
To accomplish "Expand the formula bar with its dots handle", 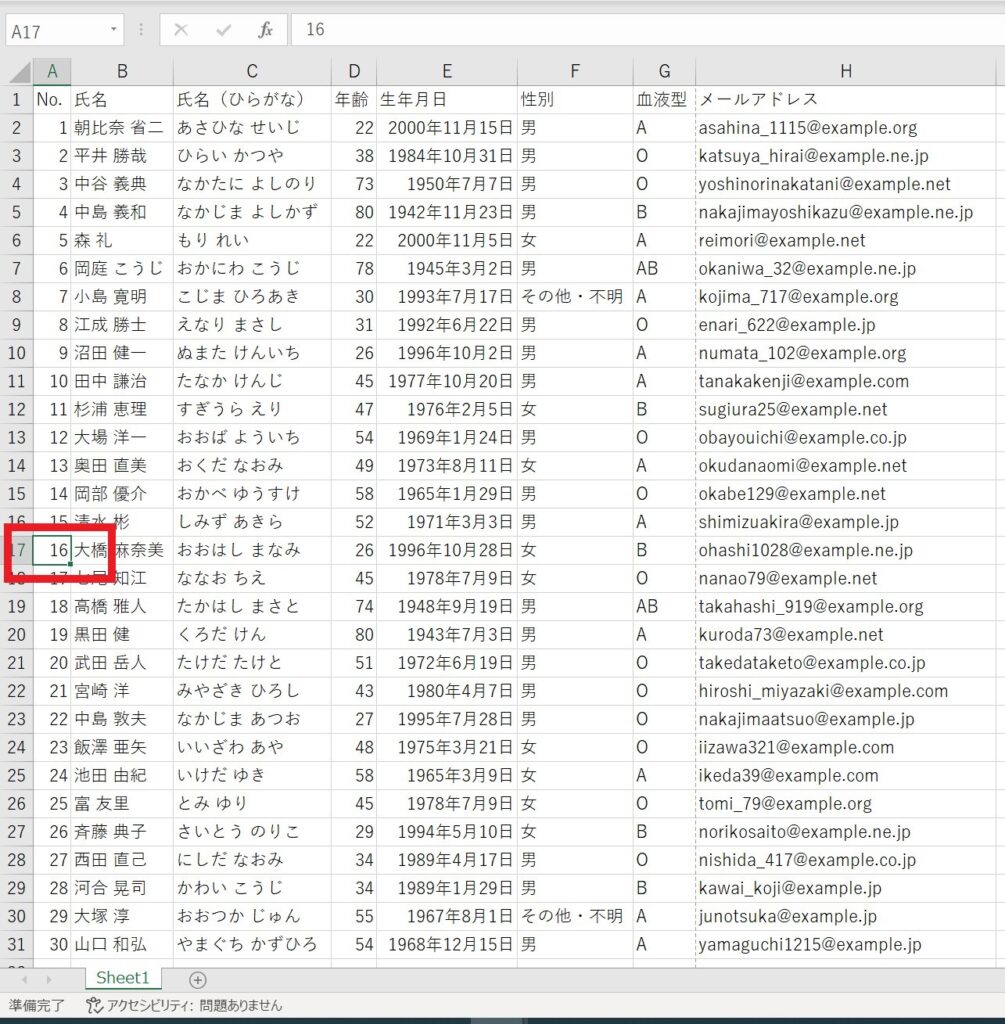I will 140,29.
